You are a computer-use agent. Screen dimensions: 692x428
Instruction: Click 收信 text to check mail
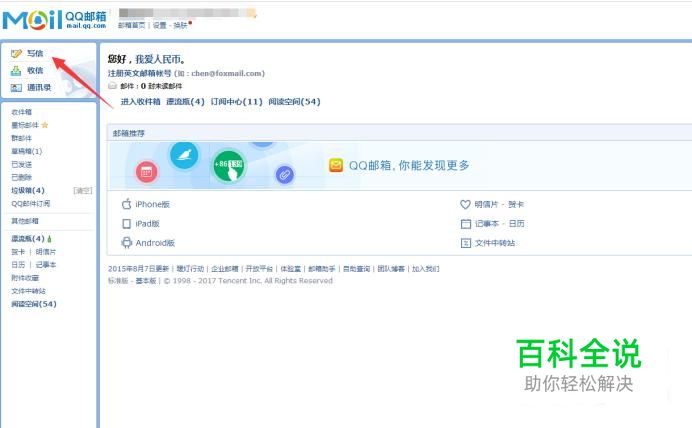(x=35, y=71)
